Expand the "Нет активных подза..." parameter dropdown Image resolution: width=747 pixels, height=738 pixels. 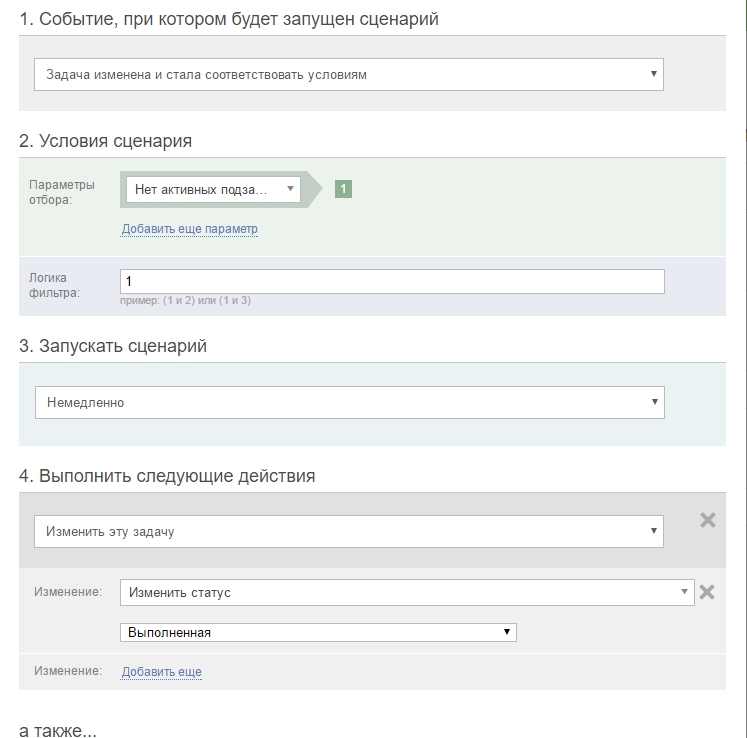(x=213, y=188)
